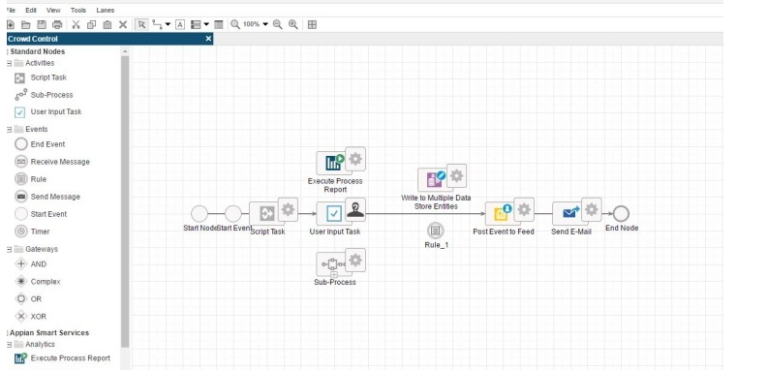
Task: Open the Tools menu
Action: pos(78,10)
